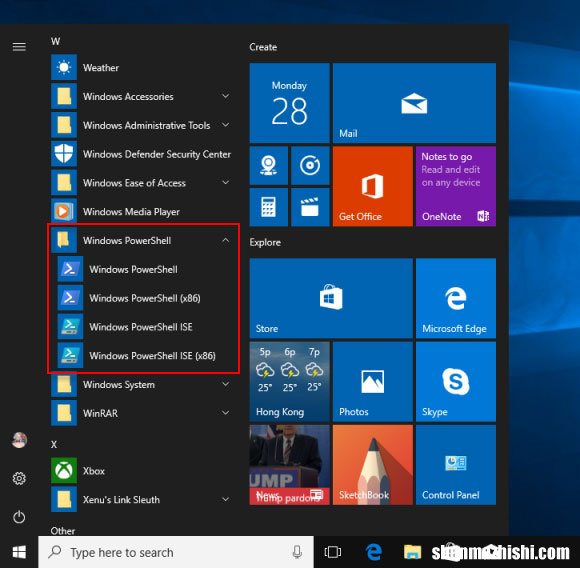
Task: Open the Xbox app icon
Action: pos(64,470)
